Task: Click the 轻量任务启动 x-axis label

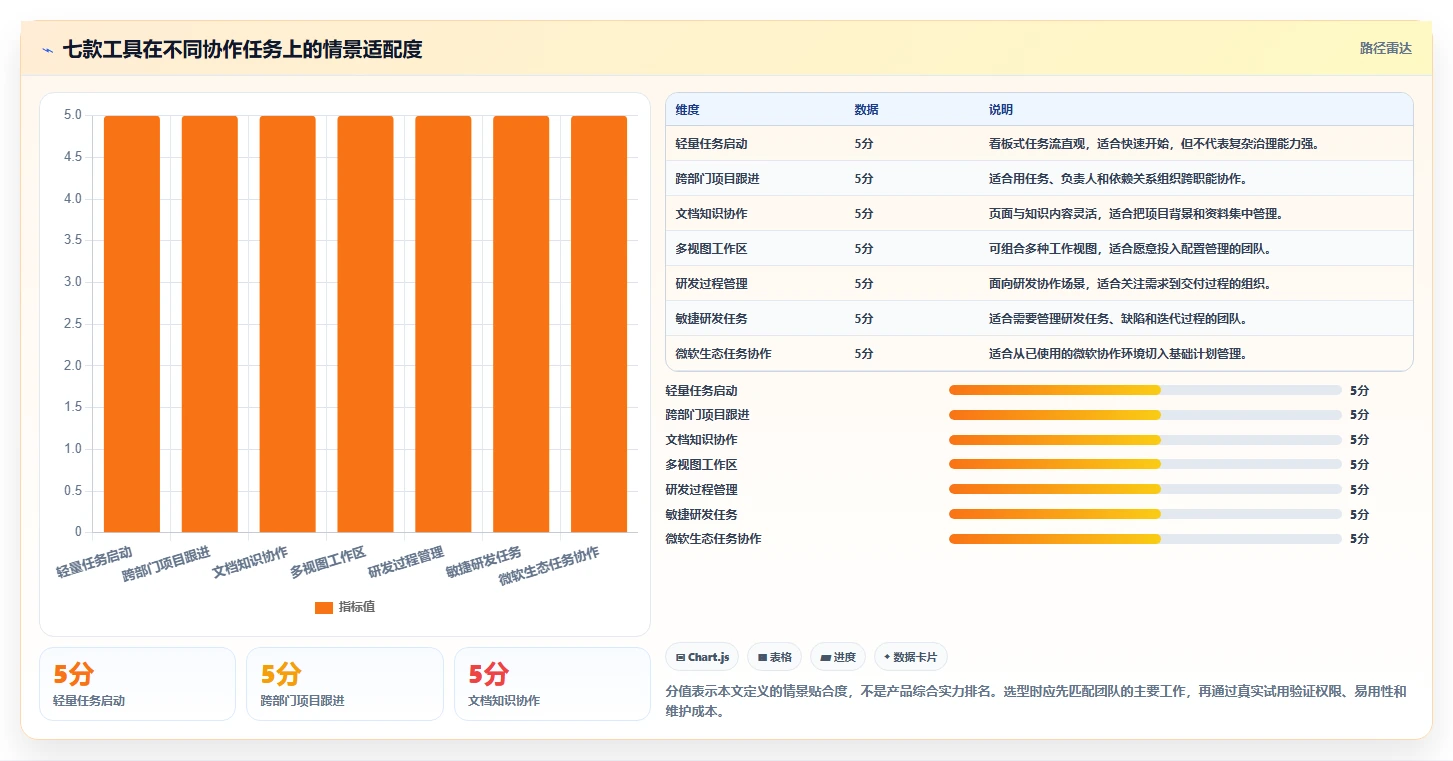Action: click(94, 563)
